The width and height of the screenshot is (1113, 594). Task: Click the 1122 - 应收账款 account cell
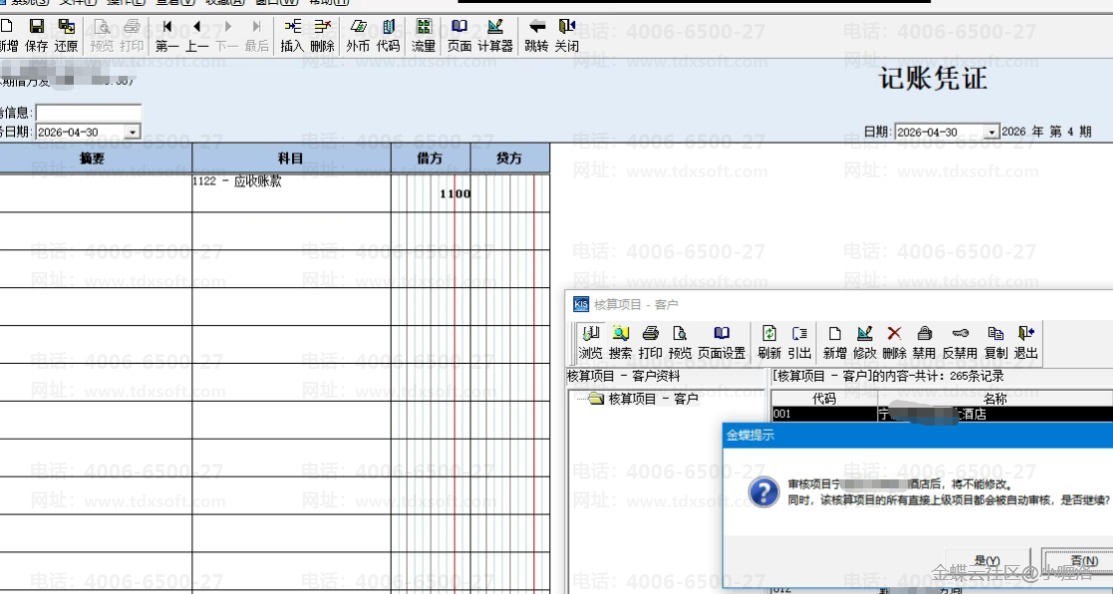point(291,192)
